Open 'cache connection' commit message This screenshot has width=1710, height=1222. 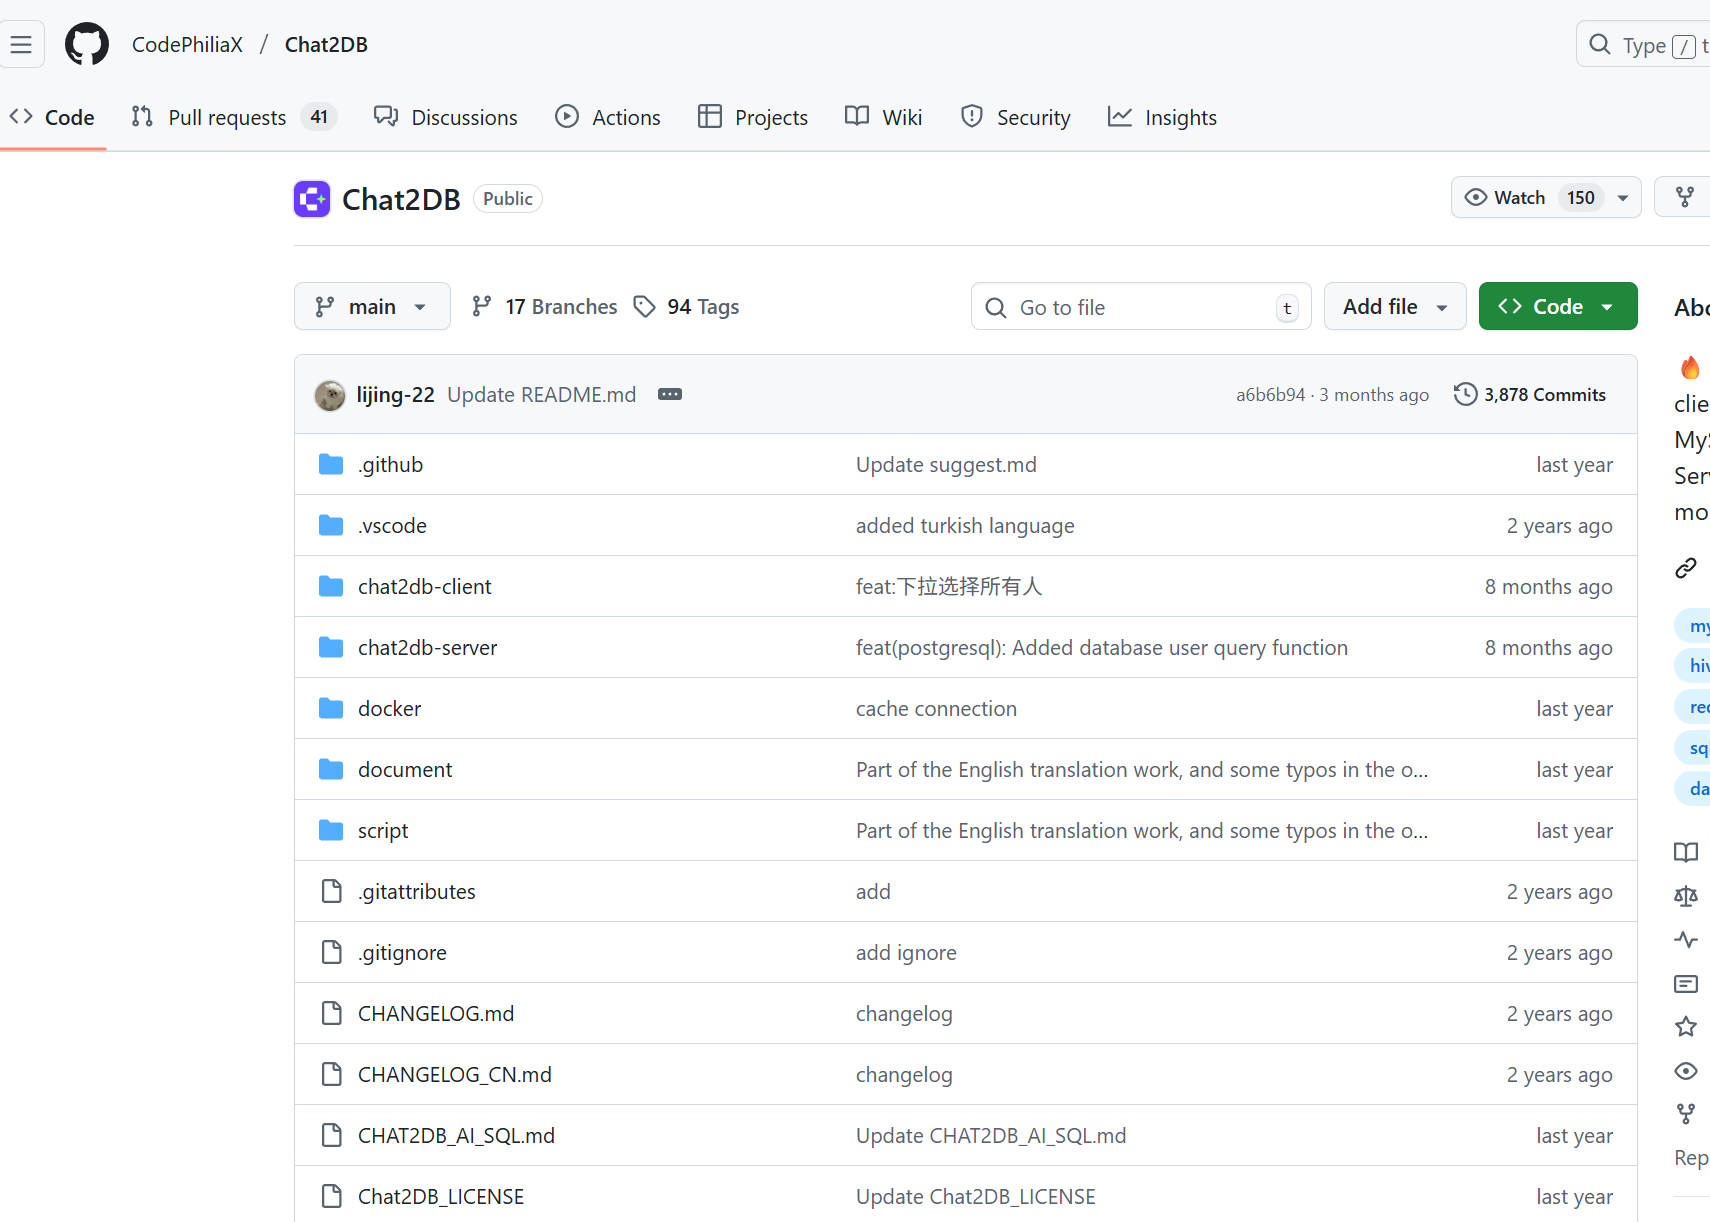[936, 708]
